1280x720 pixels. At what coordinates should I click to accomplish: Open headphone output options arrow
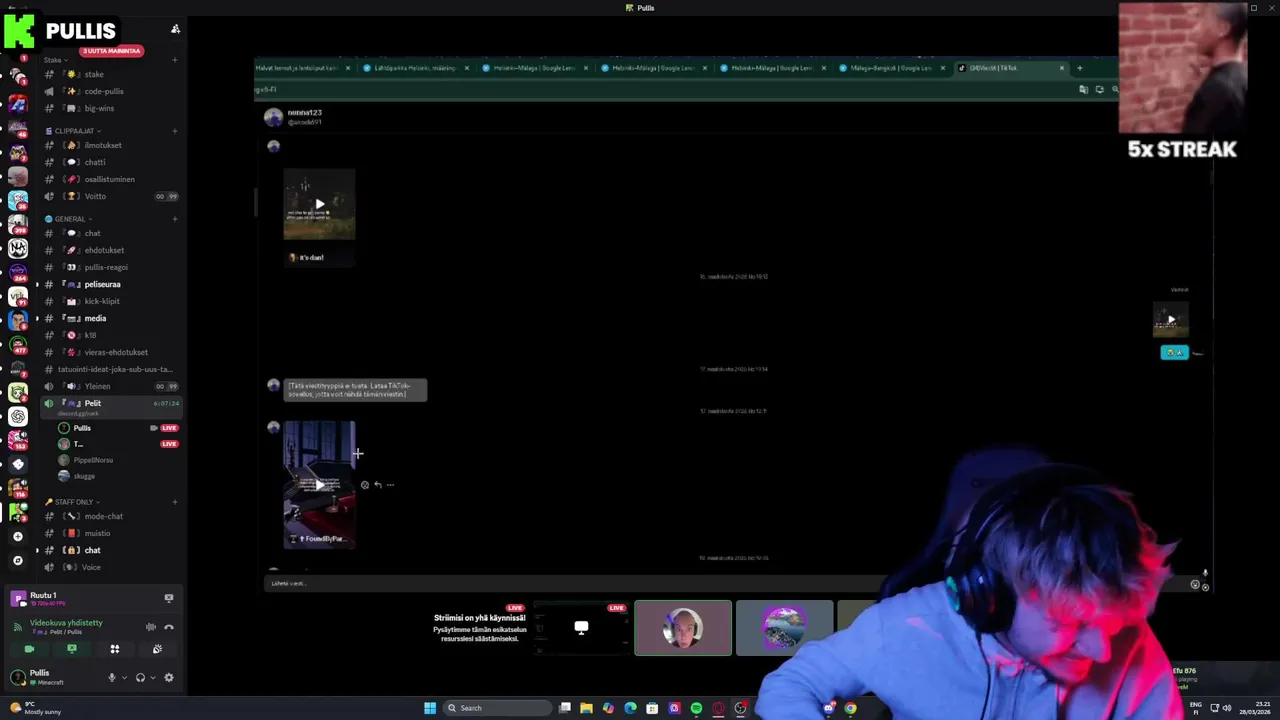tap(152, 677)
